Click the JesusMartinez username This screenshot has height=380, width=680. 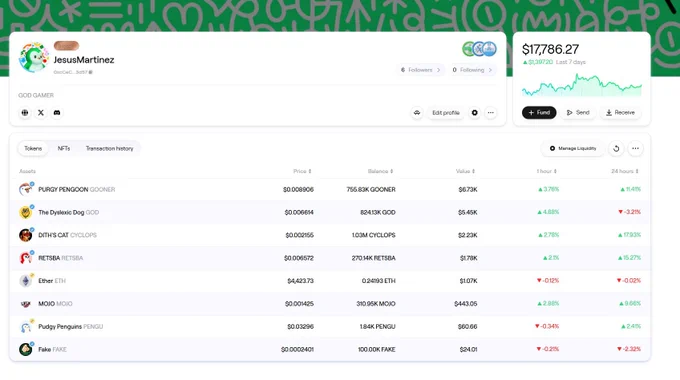pyautogui.click(x=84, y=60)
